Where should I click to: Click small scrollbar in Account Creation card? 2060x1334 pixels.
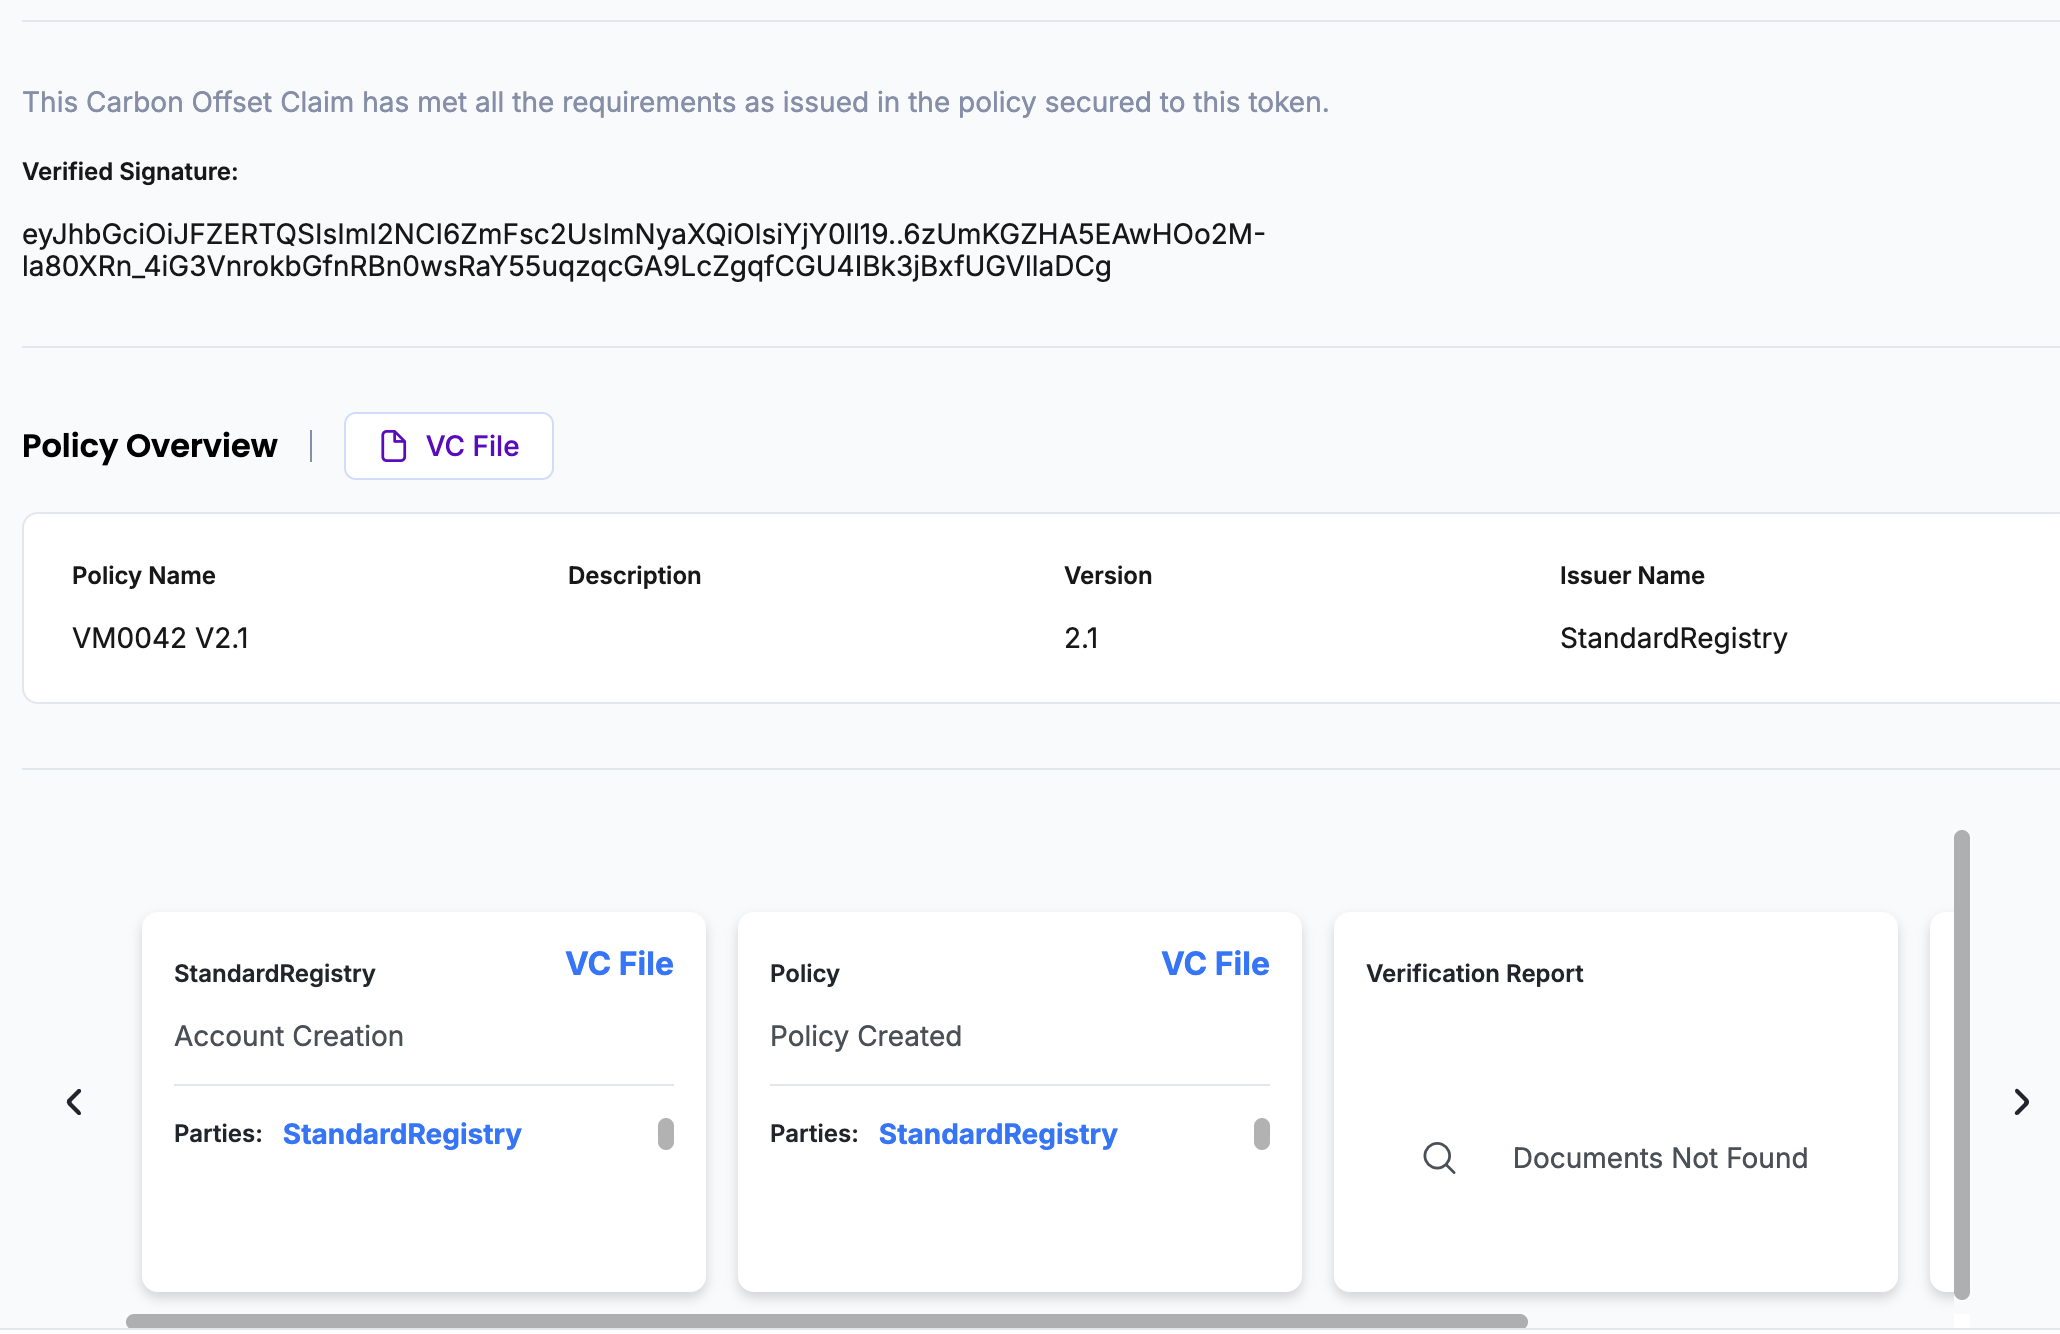[x=666, y=1134]
